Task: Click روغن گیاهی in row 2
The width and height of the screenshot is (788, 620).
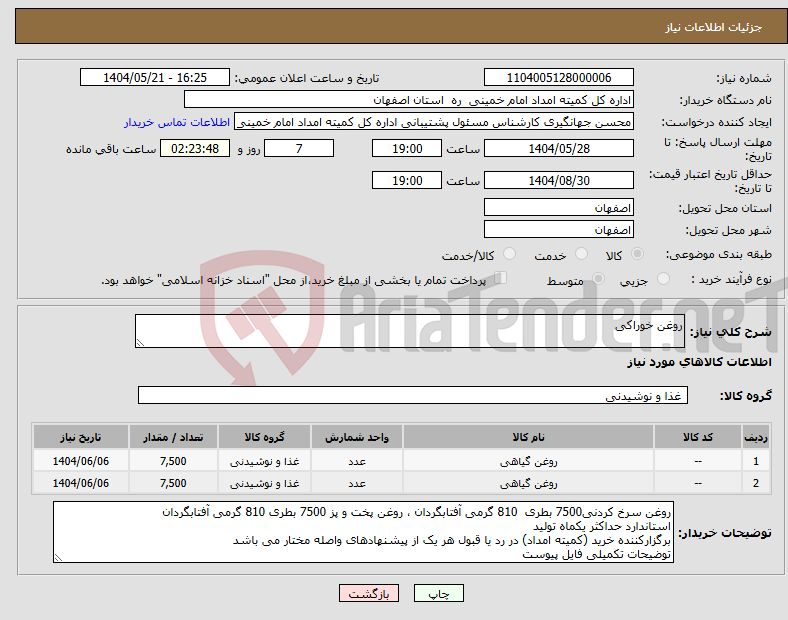Action: coord(528,483)
